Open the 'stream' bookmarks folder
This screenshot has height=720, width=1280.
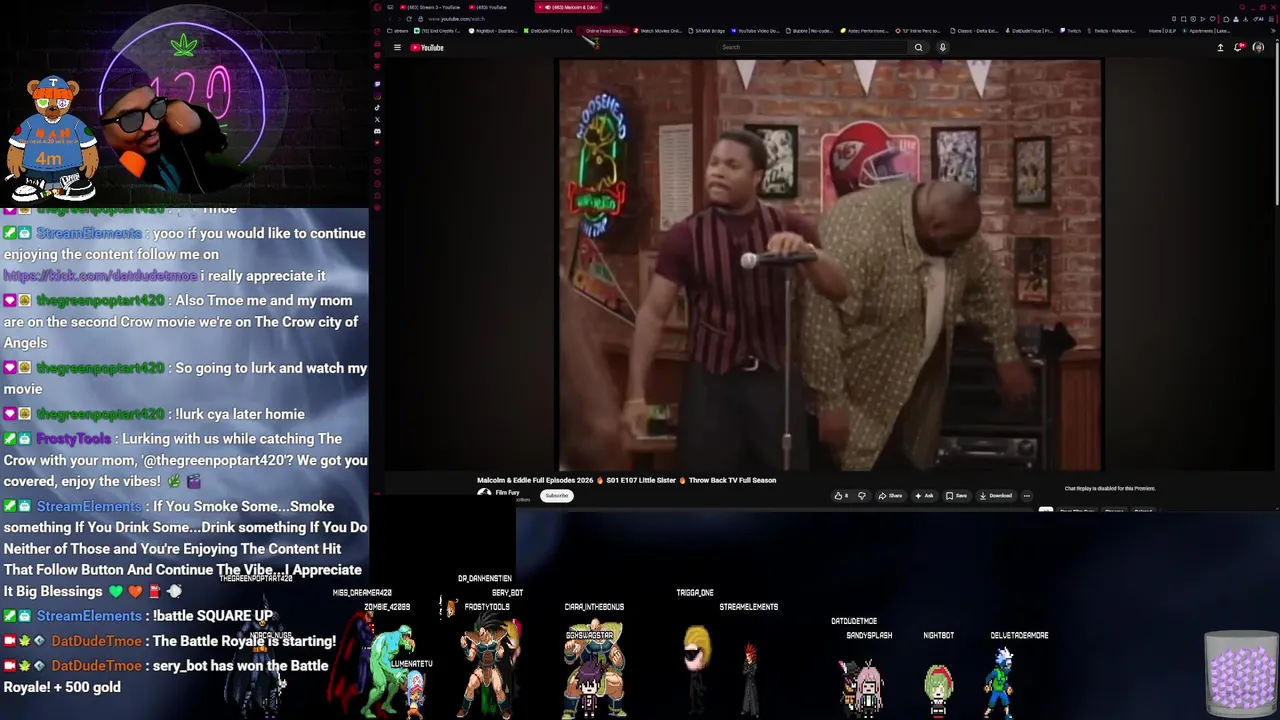[x=398, y=31]
